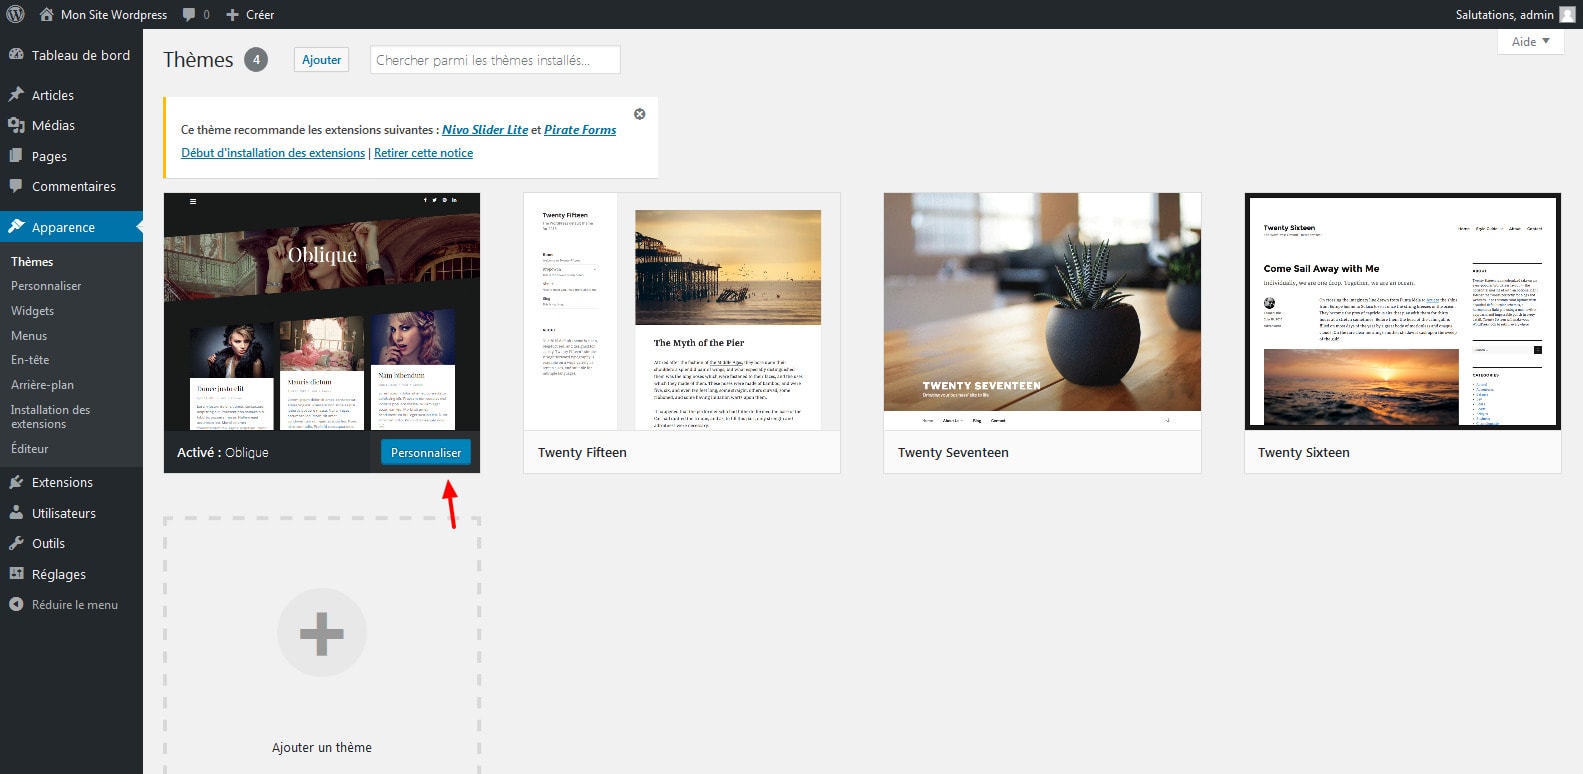Open Salutations, admin account menu
The image size is (1583, 774).
click(1515, 14)
